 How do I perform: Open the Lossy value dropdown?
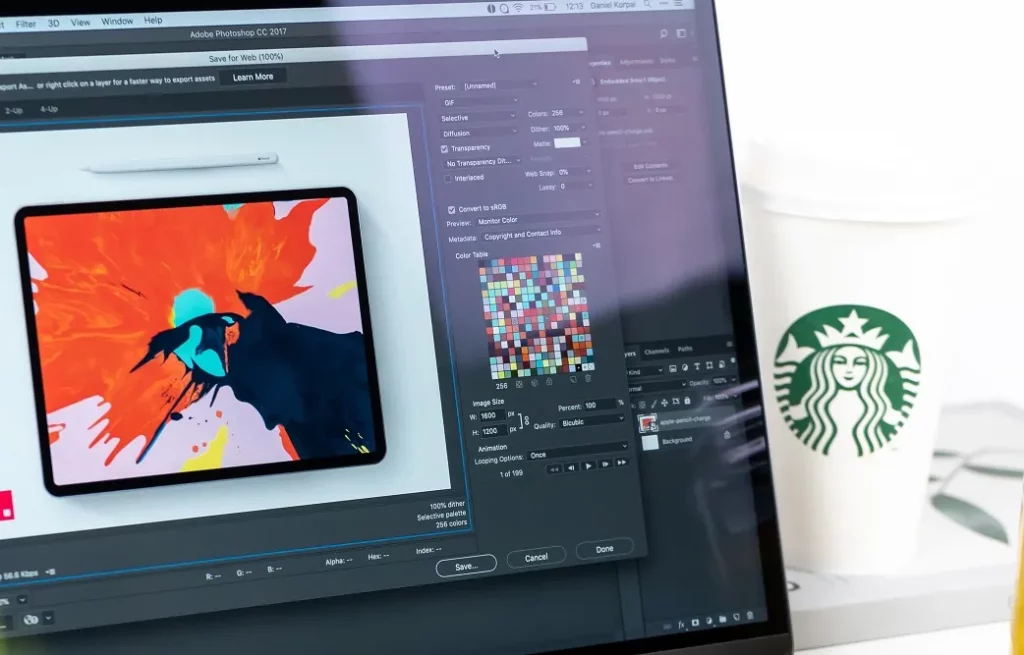pos(575,186)
